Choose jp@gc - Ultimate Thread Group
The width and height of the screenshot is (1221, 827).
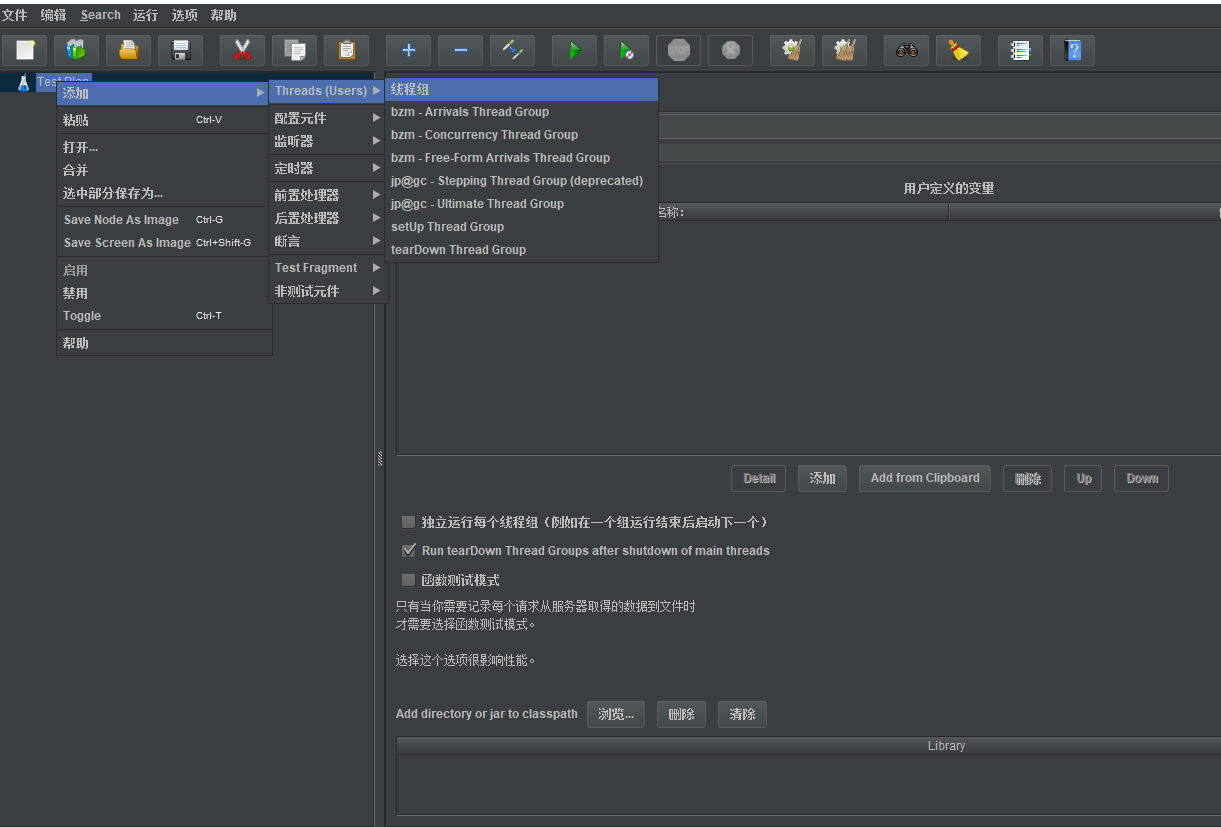[x=521, y=204]
